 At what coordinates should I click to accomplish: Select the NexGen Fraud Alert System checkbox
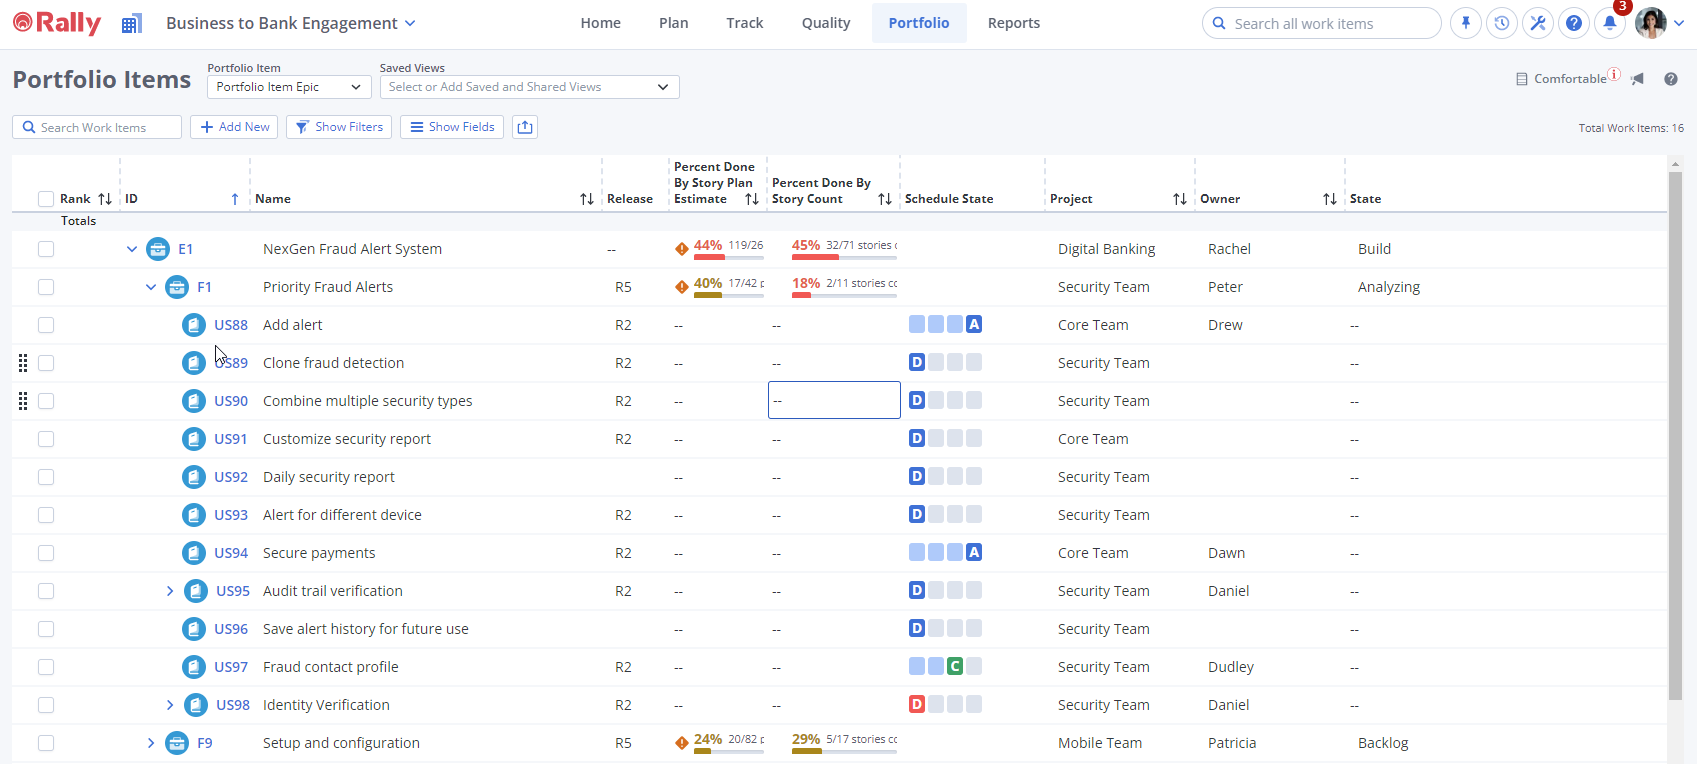[x=46, y=249]
